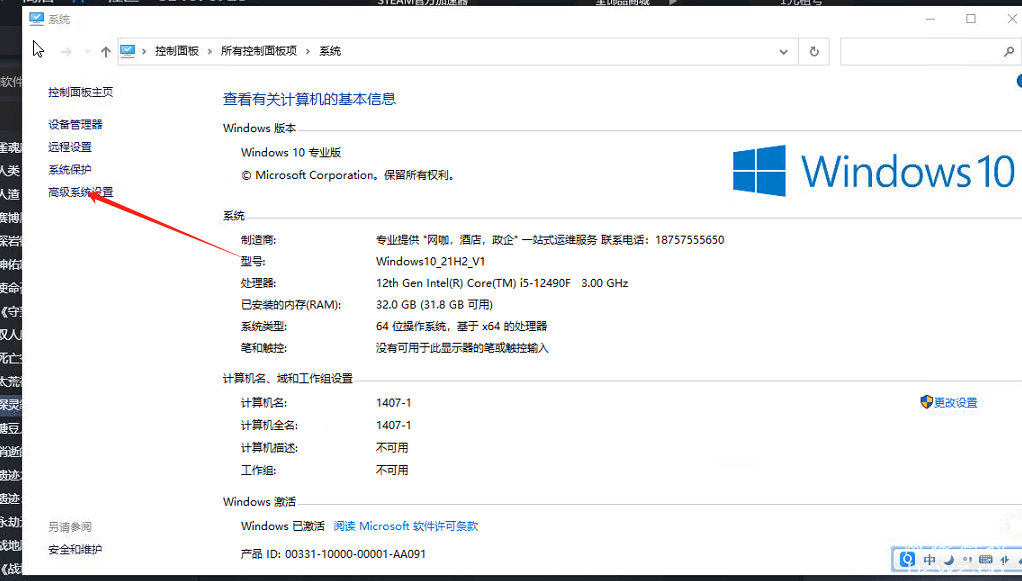The width and height of the screenshot is (1022, 581).
Task: Select the text Windows 10 专业版
Action: click(291, 153)
